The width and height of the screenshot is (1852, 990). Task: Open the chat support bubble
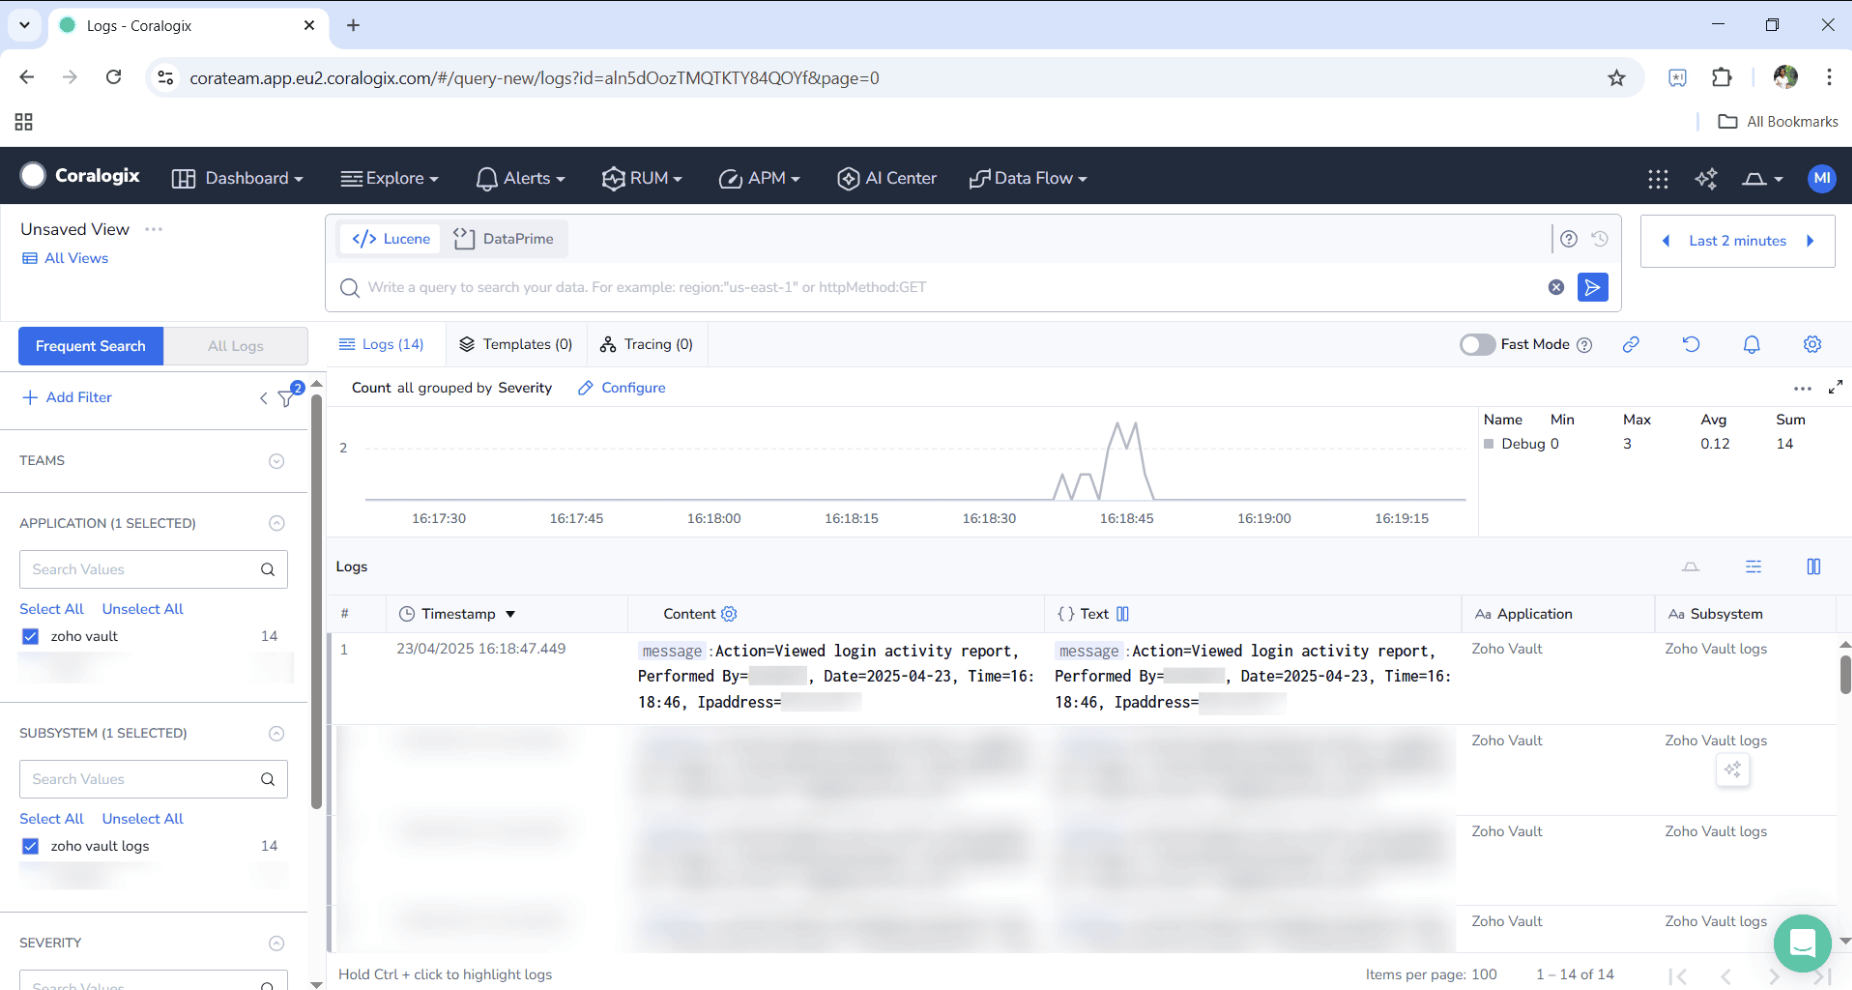tap(1802, 943)
